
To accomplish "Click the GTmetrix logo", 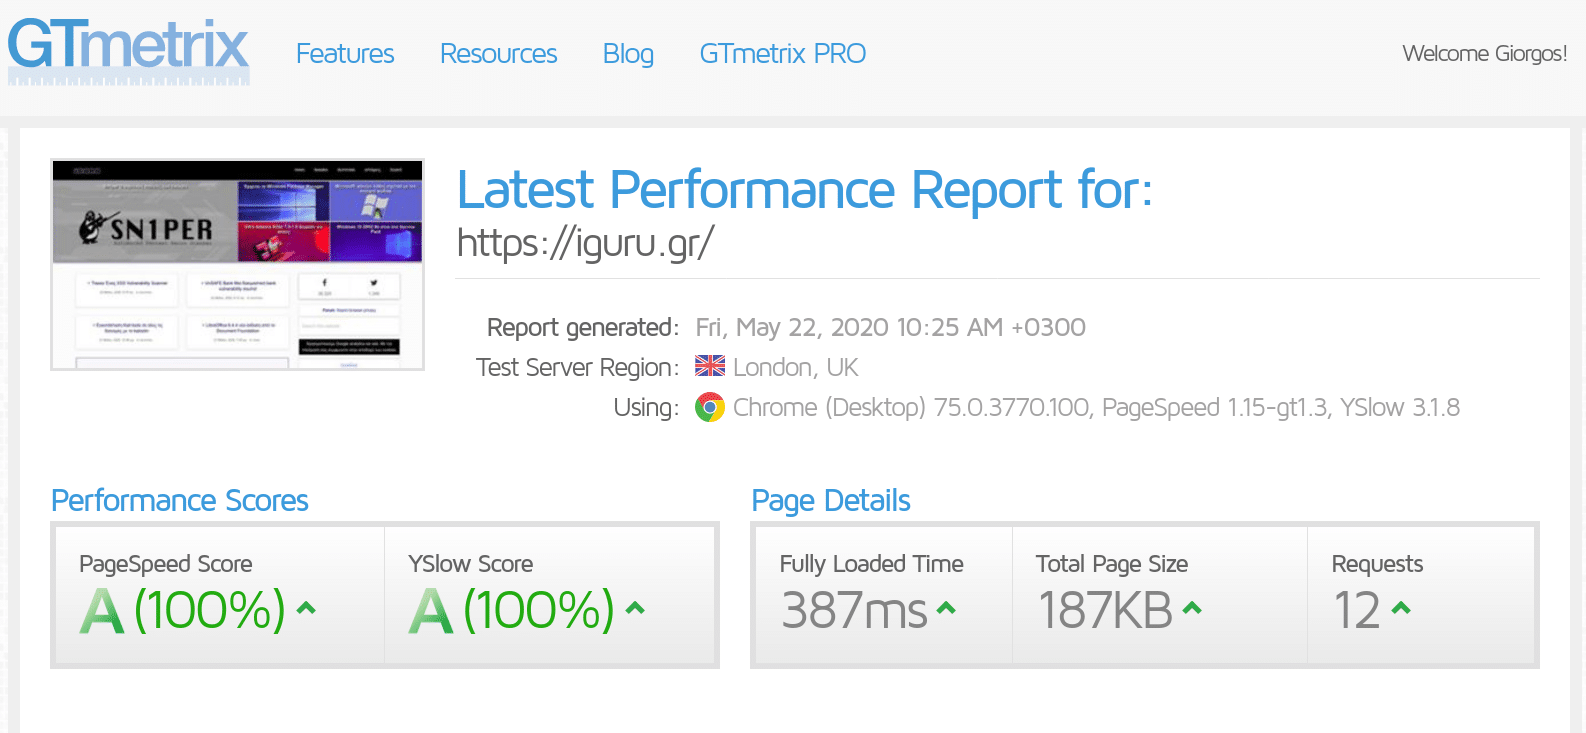I will [x=129, y=52].
